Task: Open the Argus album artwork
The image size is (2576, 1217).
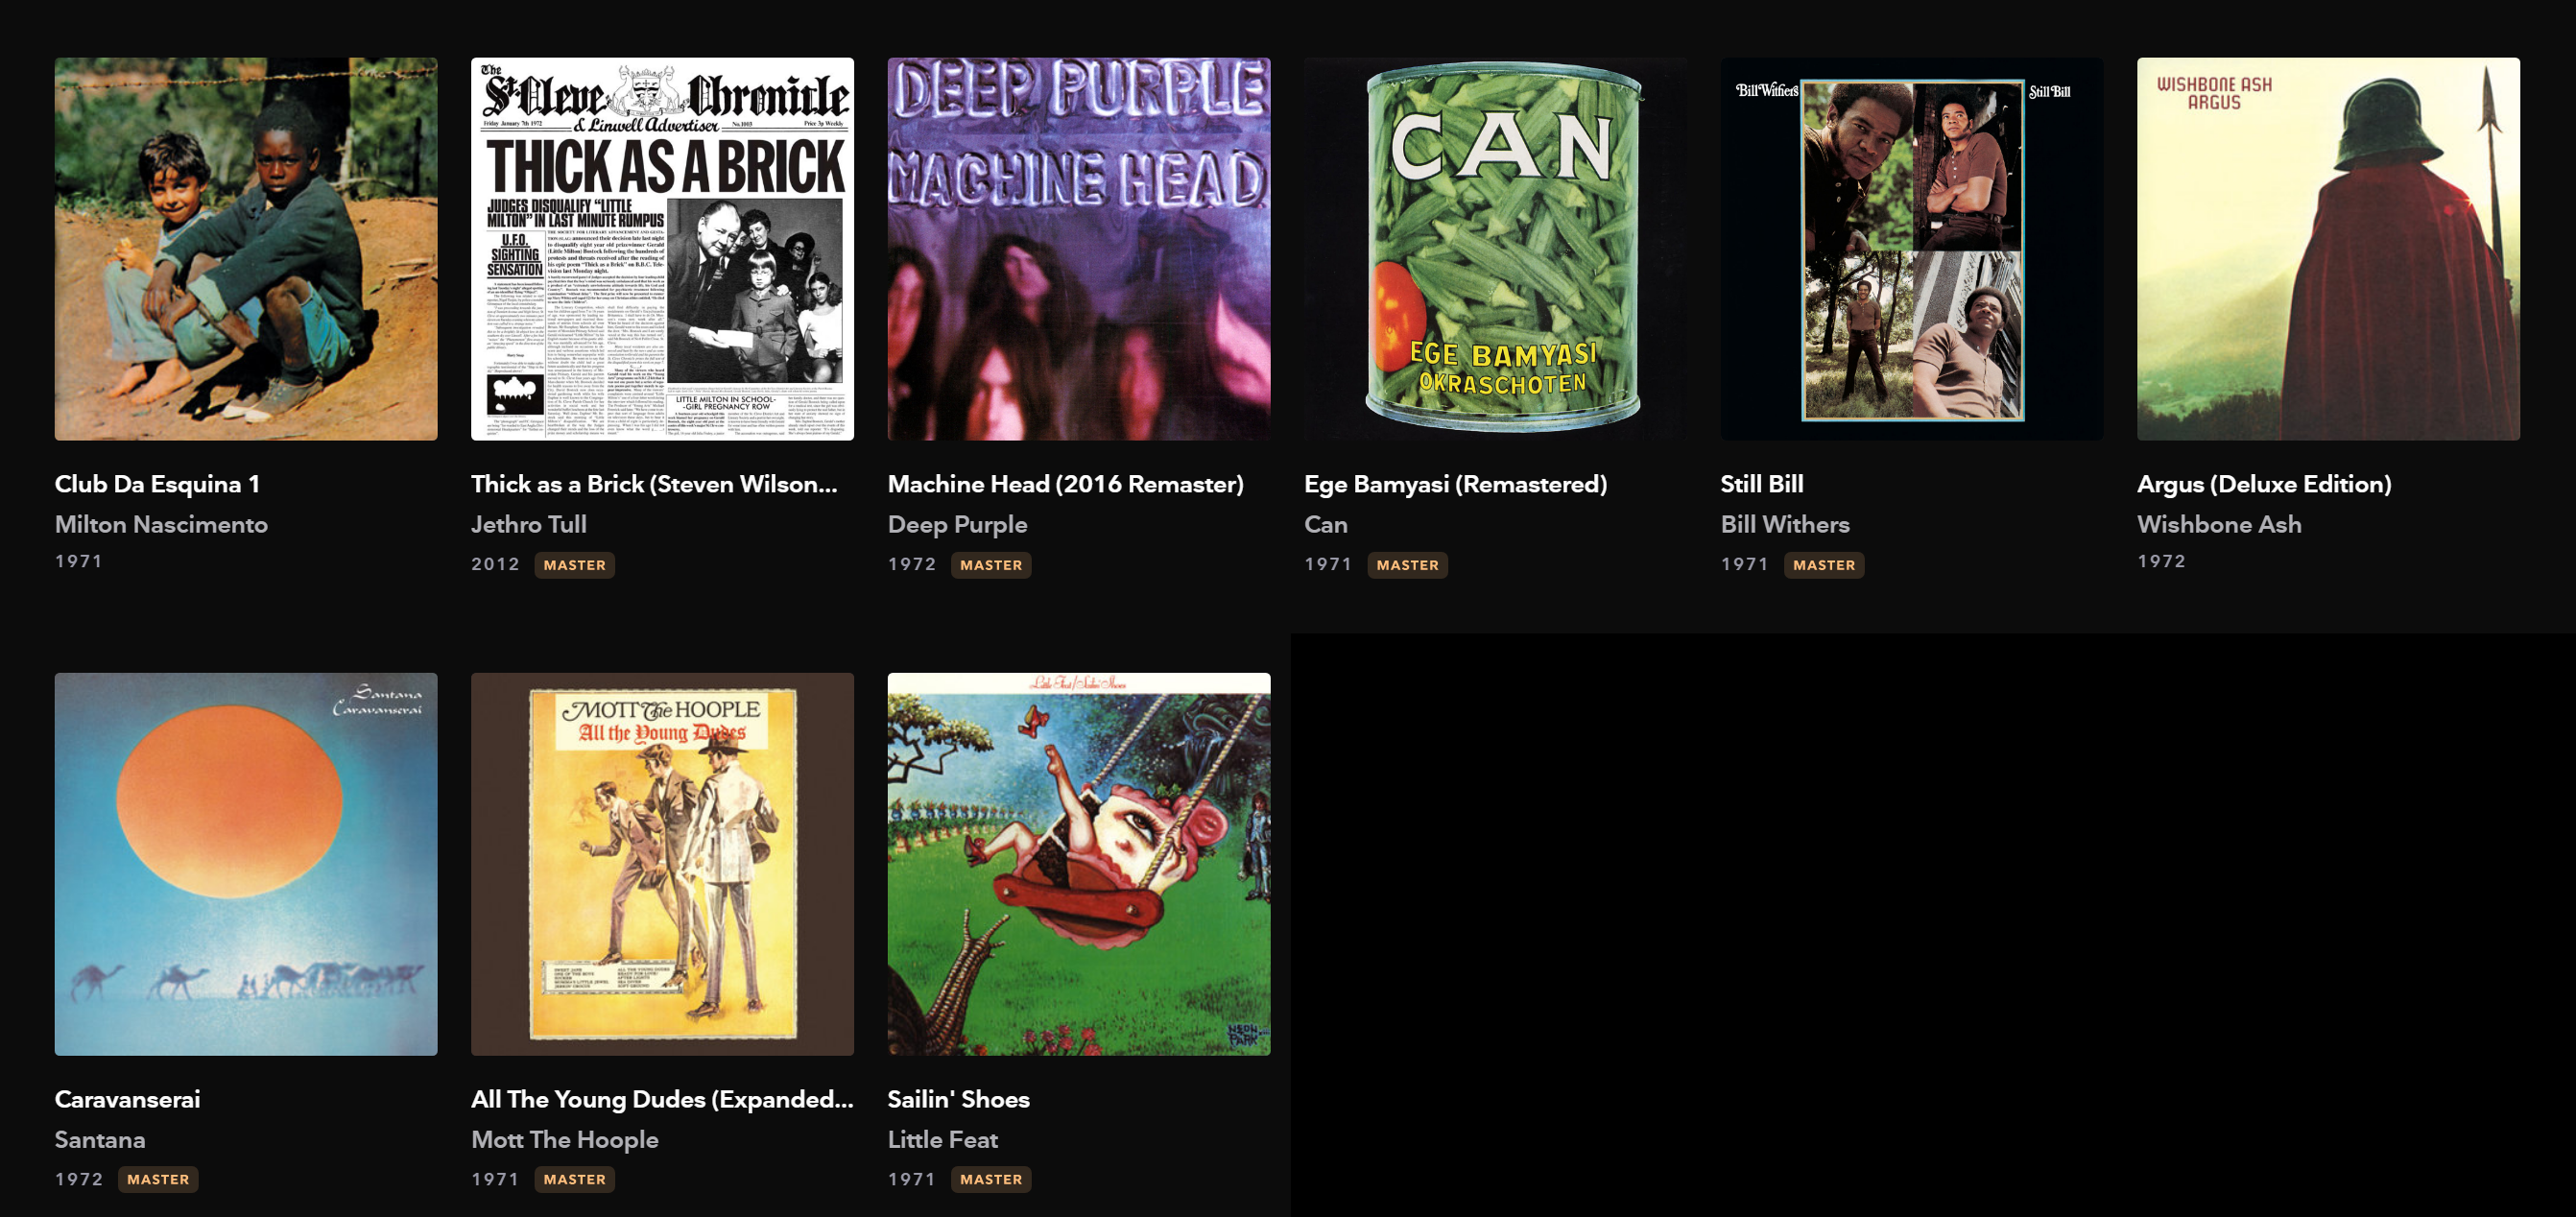Action: (2328, 249)
